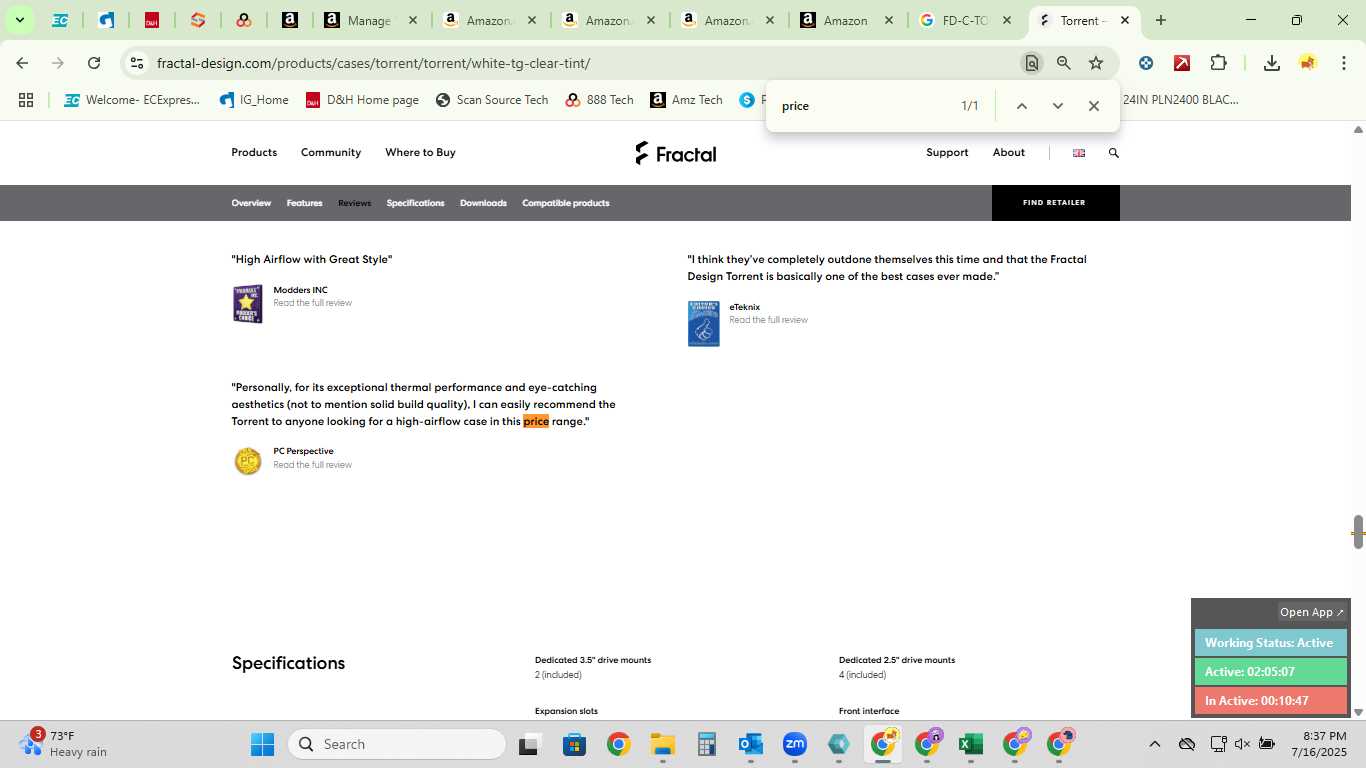Open the Extensions puzzle icon
The width and height of the screenshot is (1366, 768).
click(x=1218, y=63)
